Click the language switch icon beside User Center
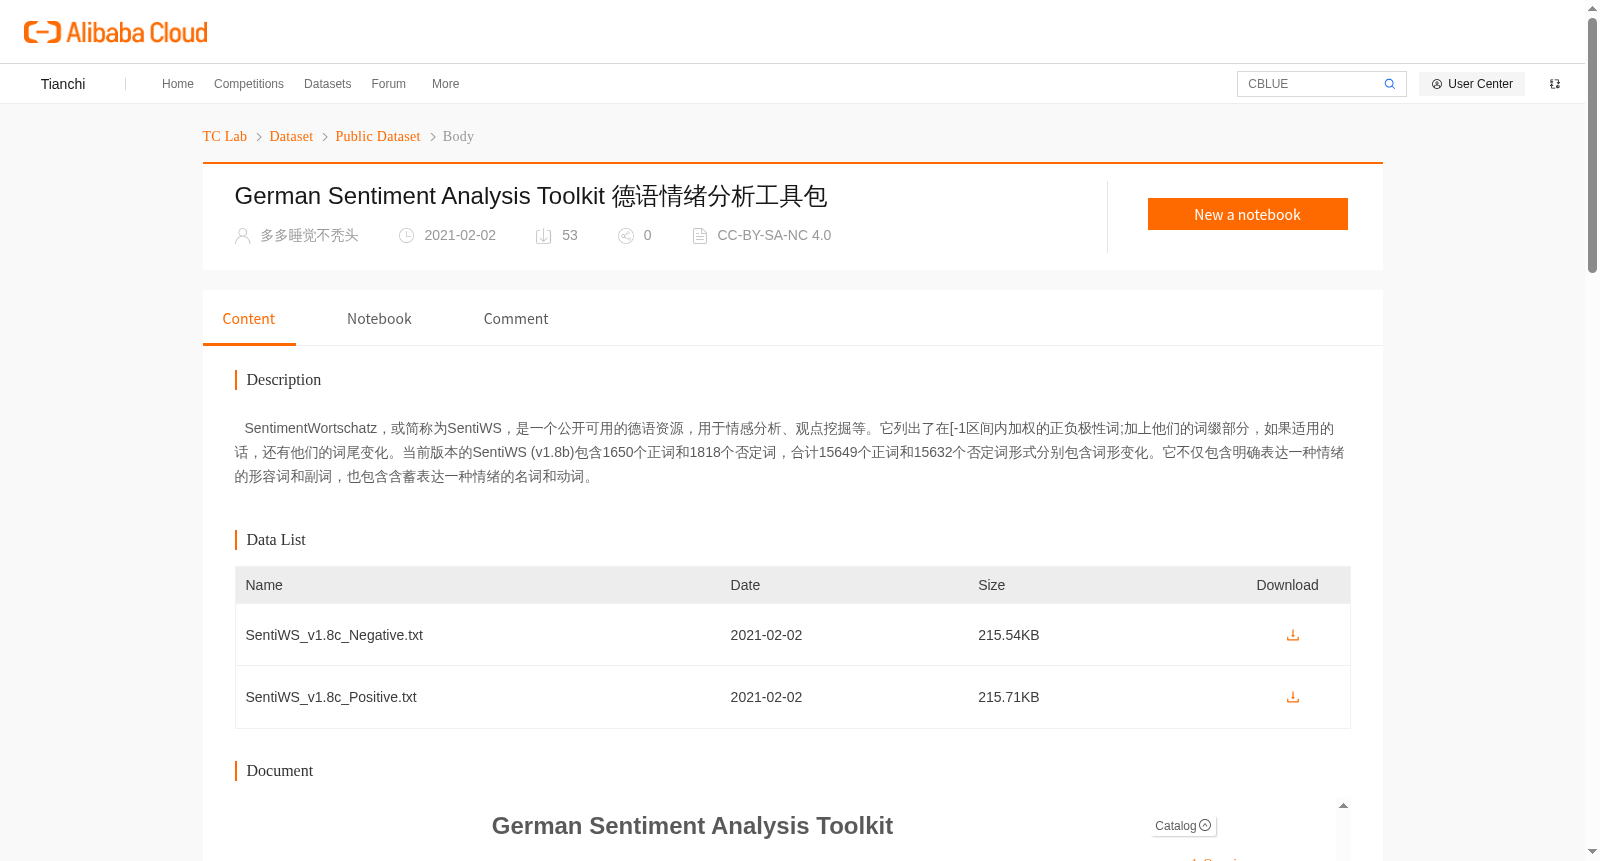 pos(1555,84)
